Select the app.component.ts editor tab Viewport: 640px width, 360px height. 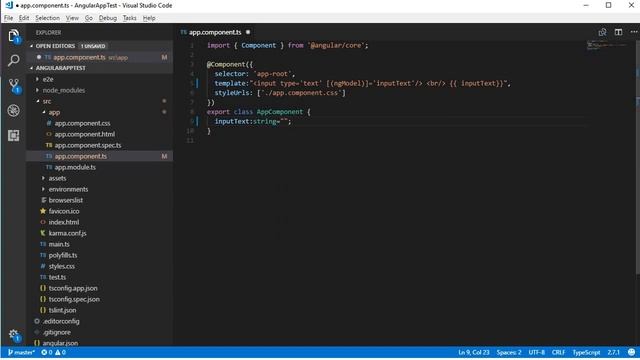tap(215, 32)
